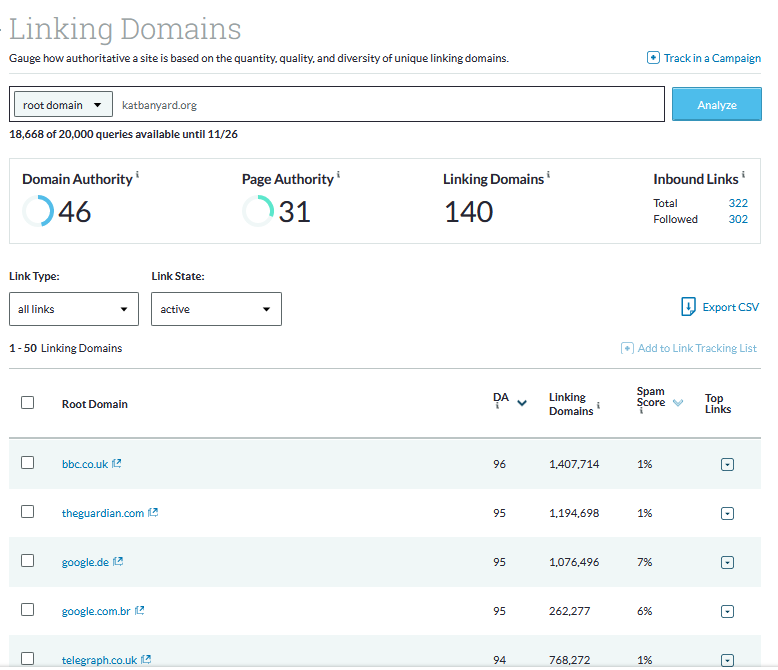Viewport: 778px width, 670px height.
Task: Check the bbc.co.uk row checkbox
Action: point(28,463)
